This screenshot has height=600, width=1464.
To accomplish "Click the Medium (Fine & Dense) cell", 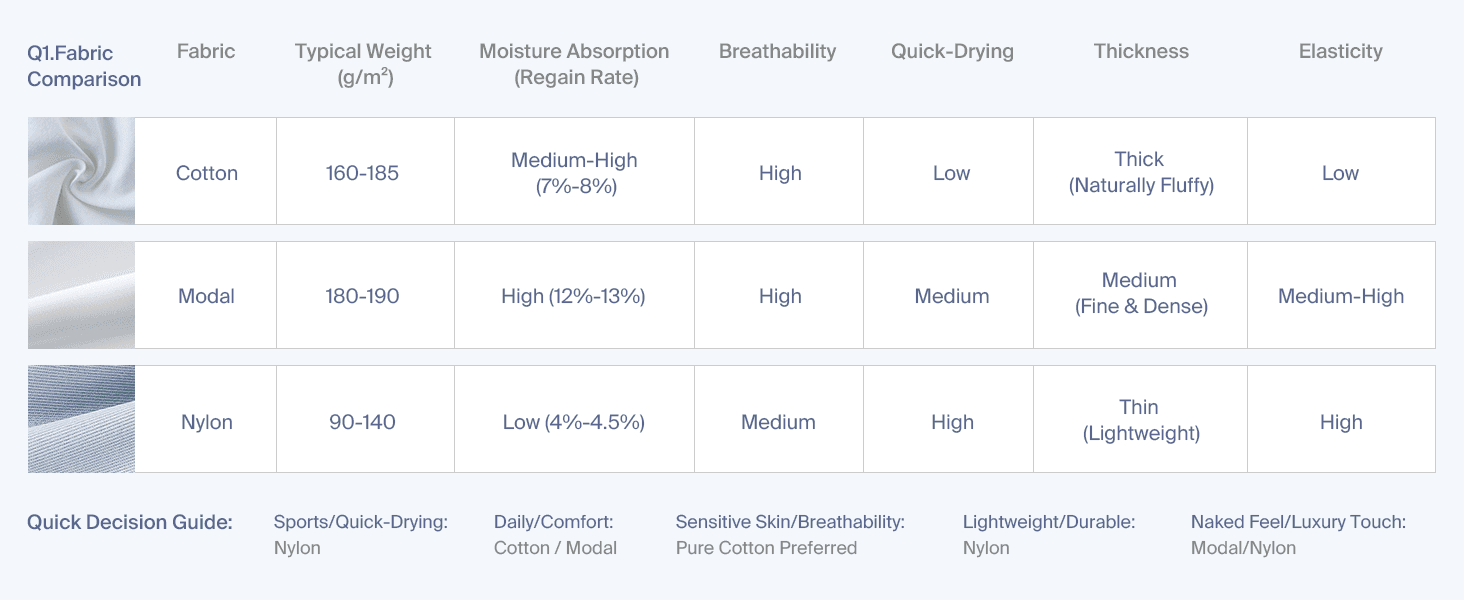I will pyautogui.click(x=1140, y=295).
